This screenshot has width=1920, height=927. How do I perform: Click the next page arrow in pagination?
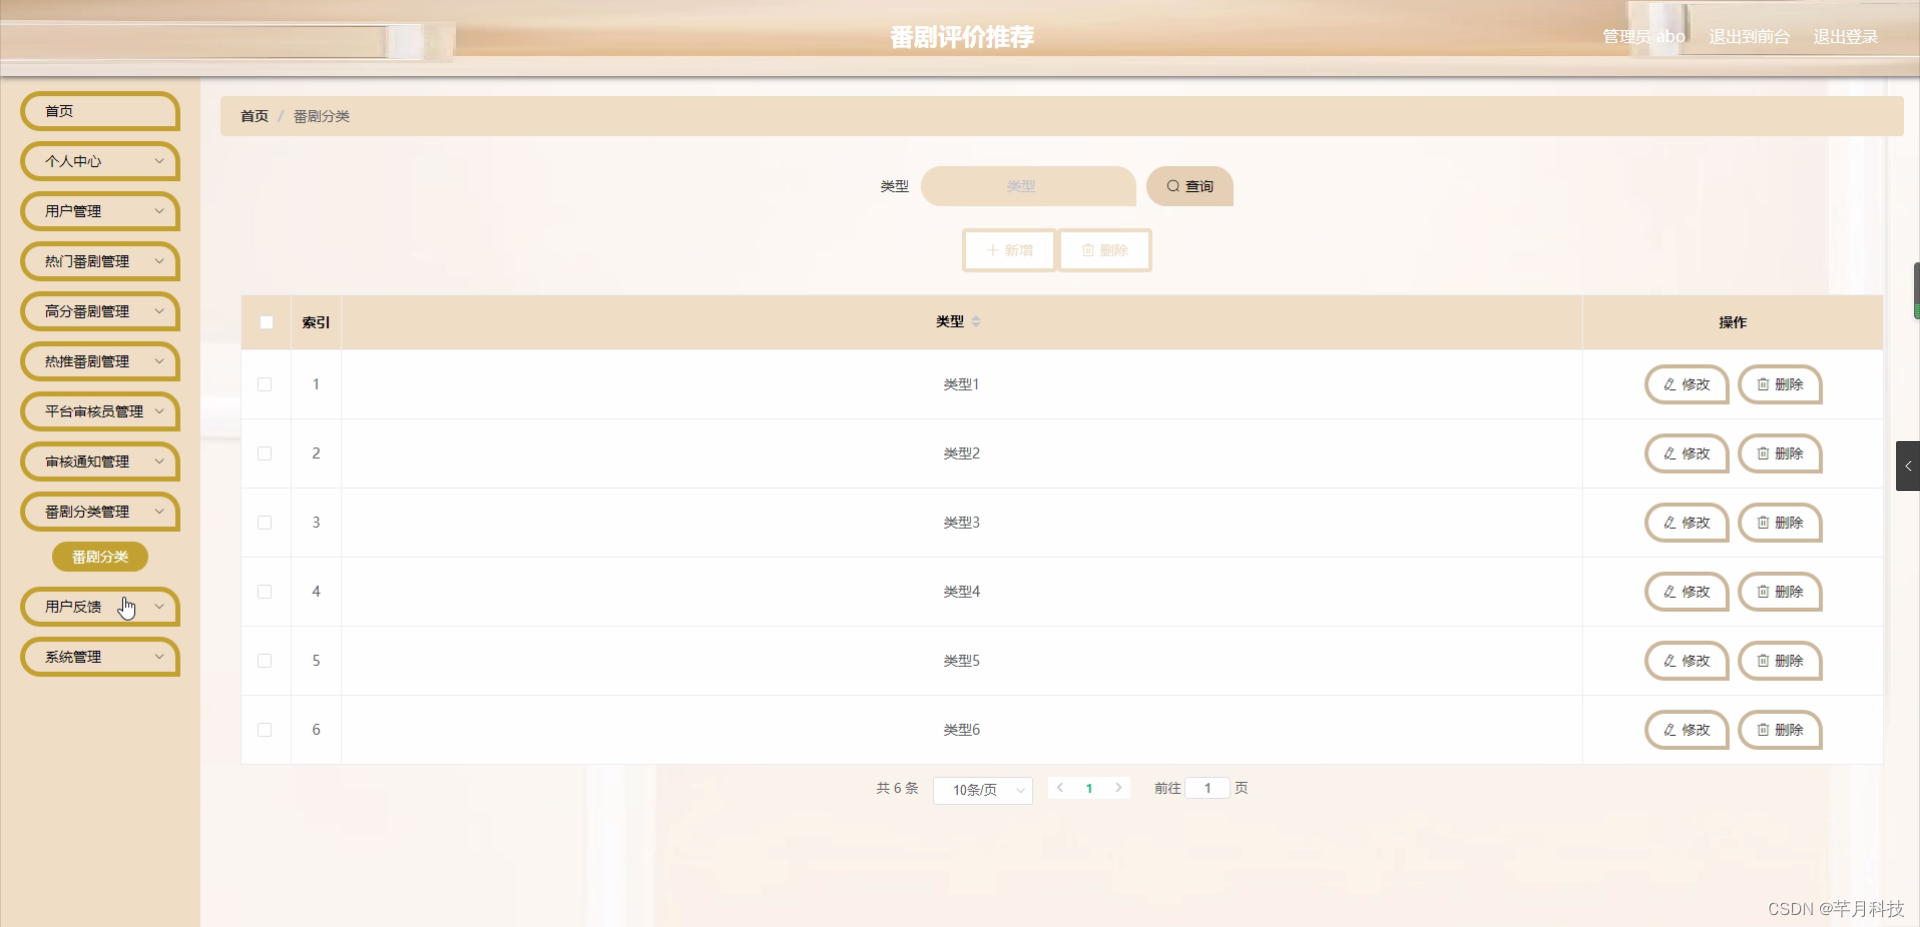(x=1119, y=788)
